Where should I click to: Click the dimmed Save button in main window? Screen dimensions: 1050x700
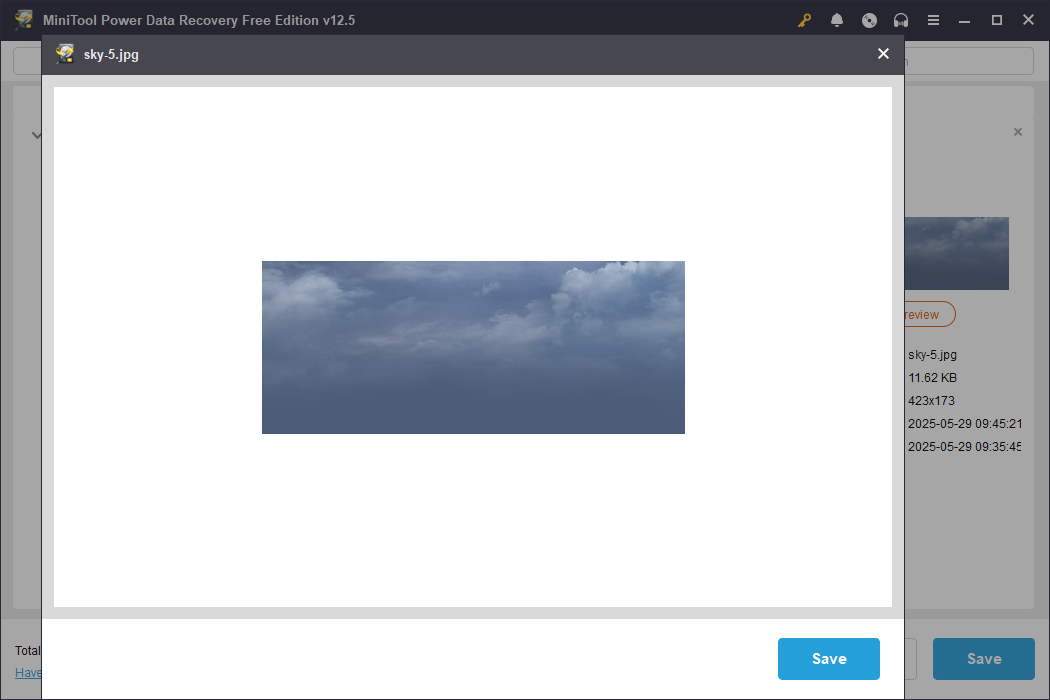[983, 659]
